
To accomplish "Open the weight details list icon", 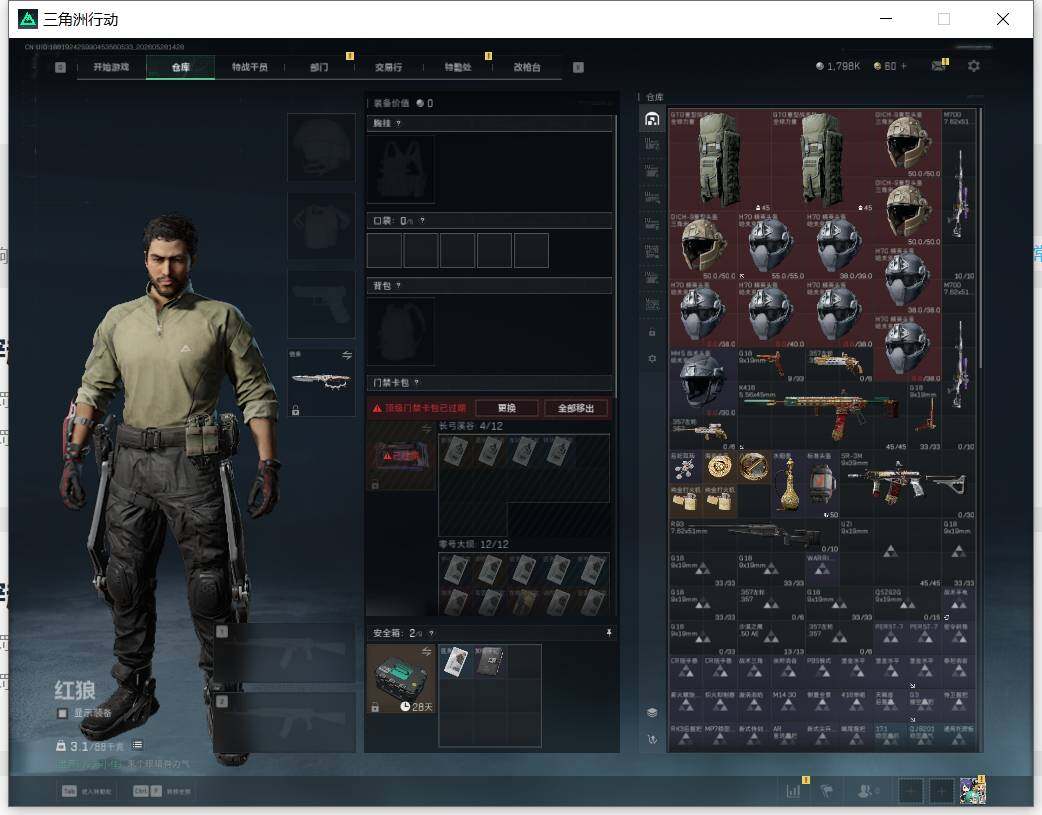I will tap(137, 745).
